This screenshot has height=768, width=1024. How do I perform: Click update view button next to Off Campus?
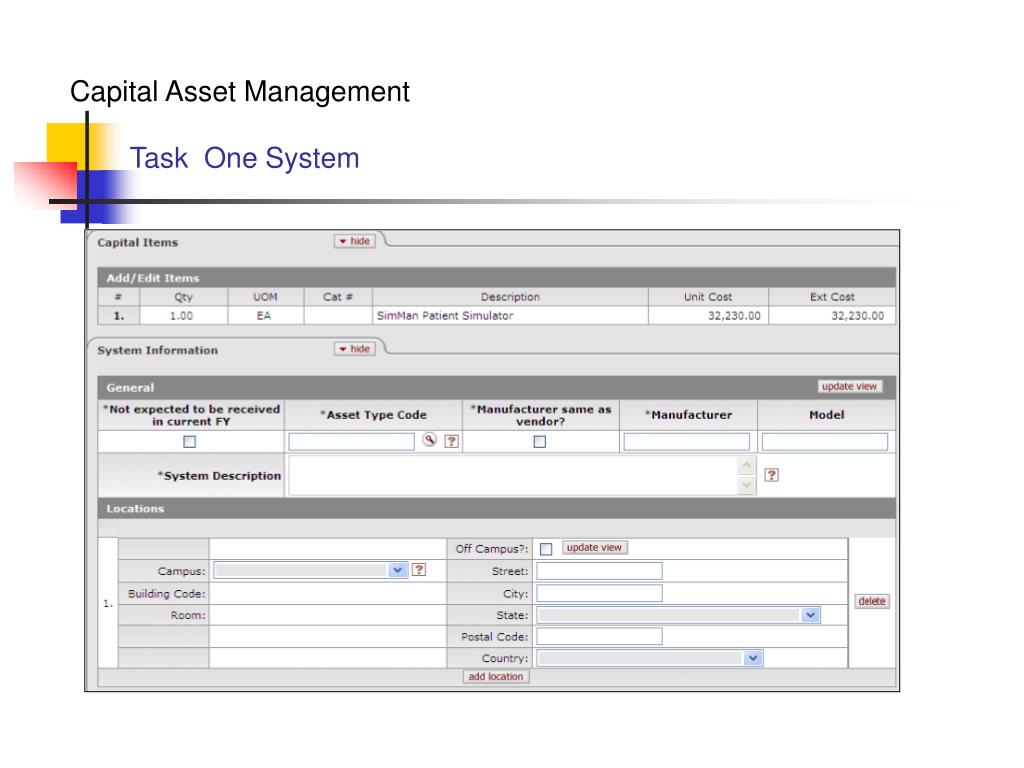[x=594, y=547]
